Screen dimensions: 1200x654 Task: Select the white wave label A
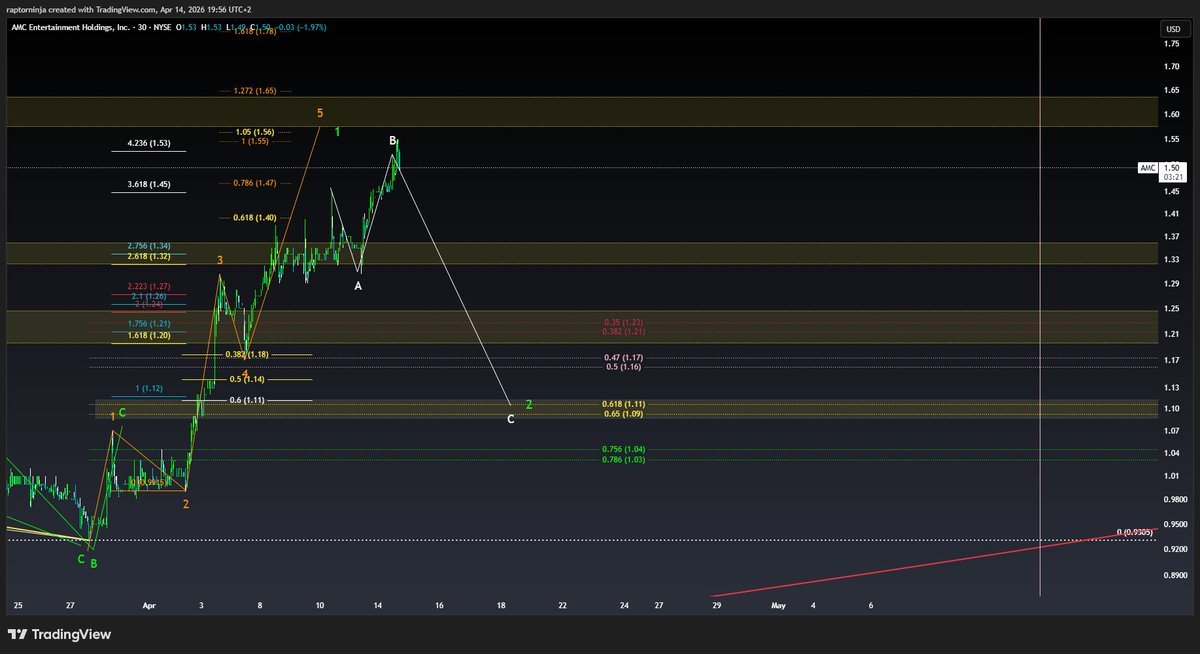tap(358, 286)
